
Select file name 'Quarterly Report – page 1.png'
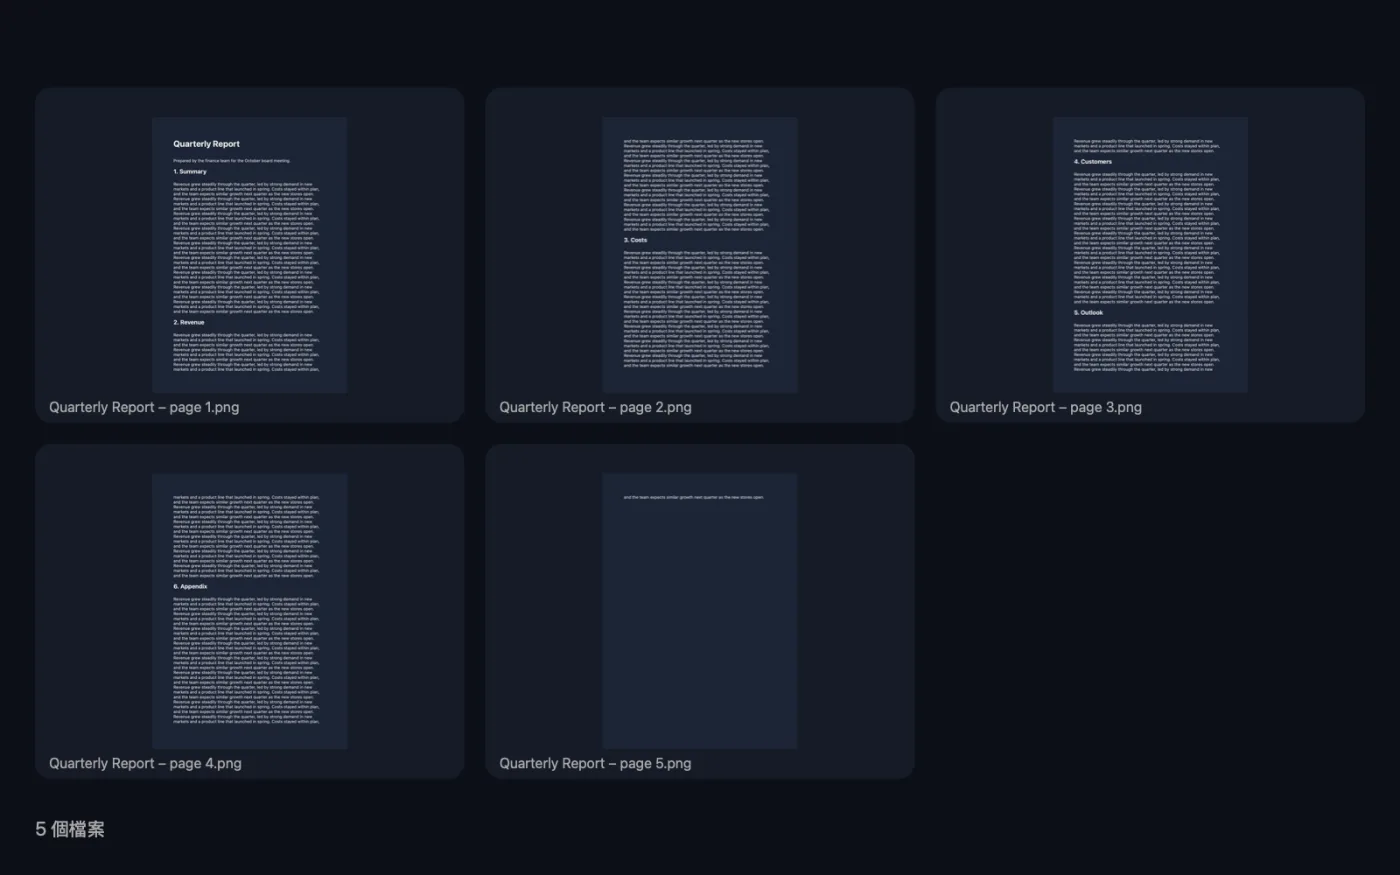[144, 407]
